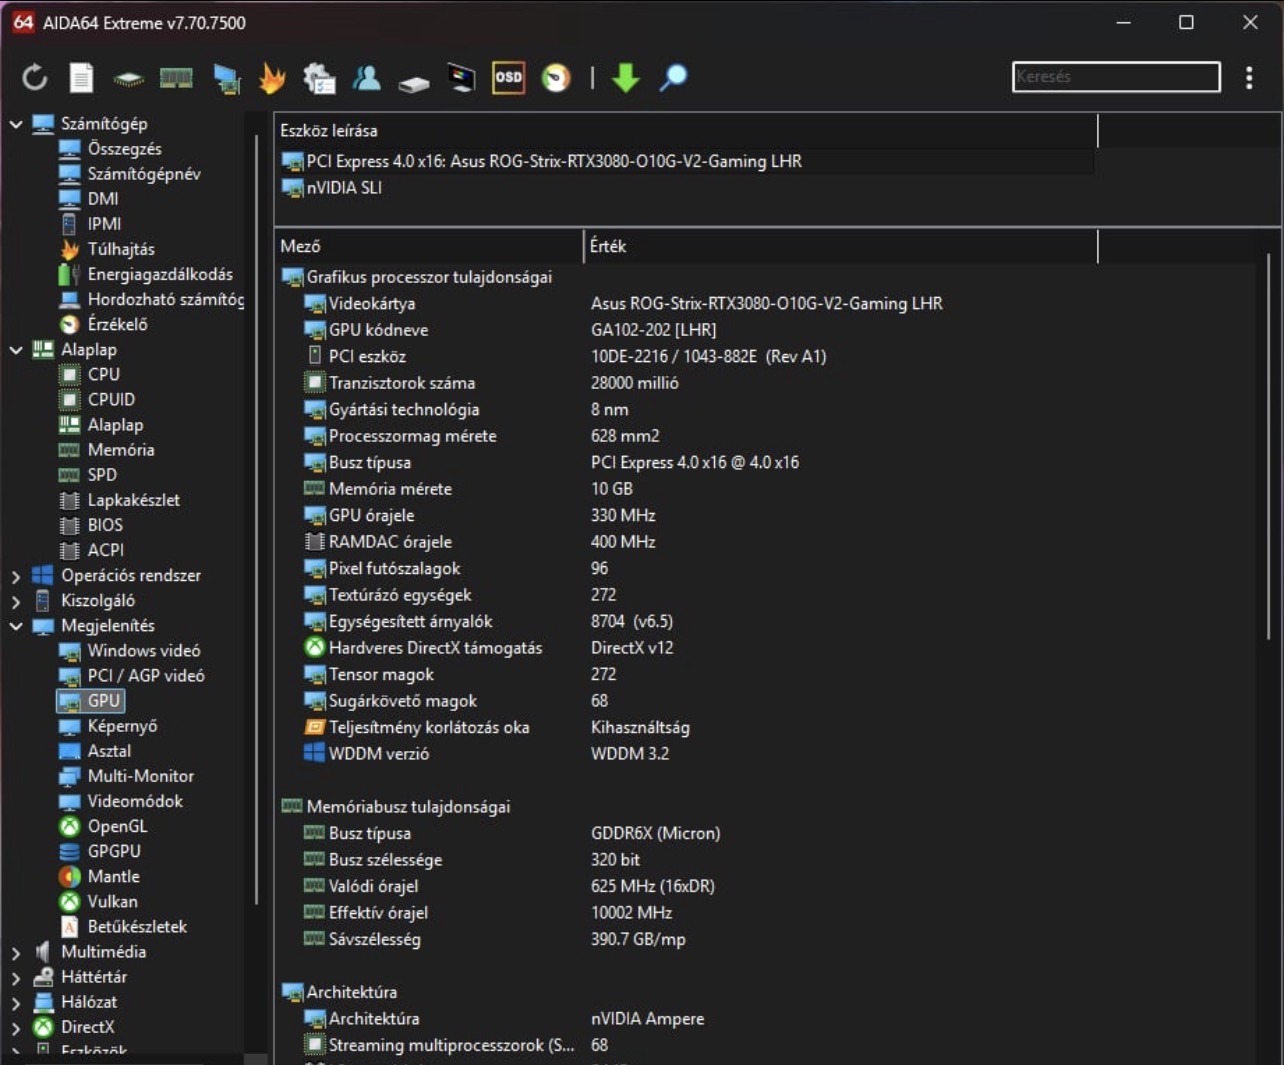
Task: Click the Túlhajtás flame icon in tree
Action: point(69,249)
